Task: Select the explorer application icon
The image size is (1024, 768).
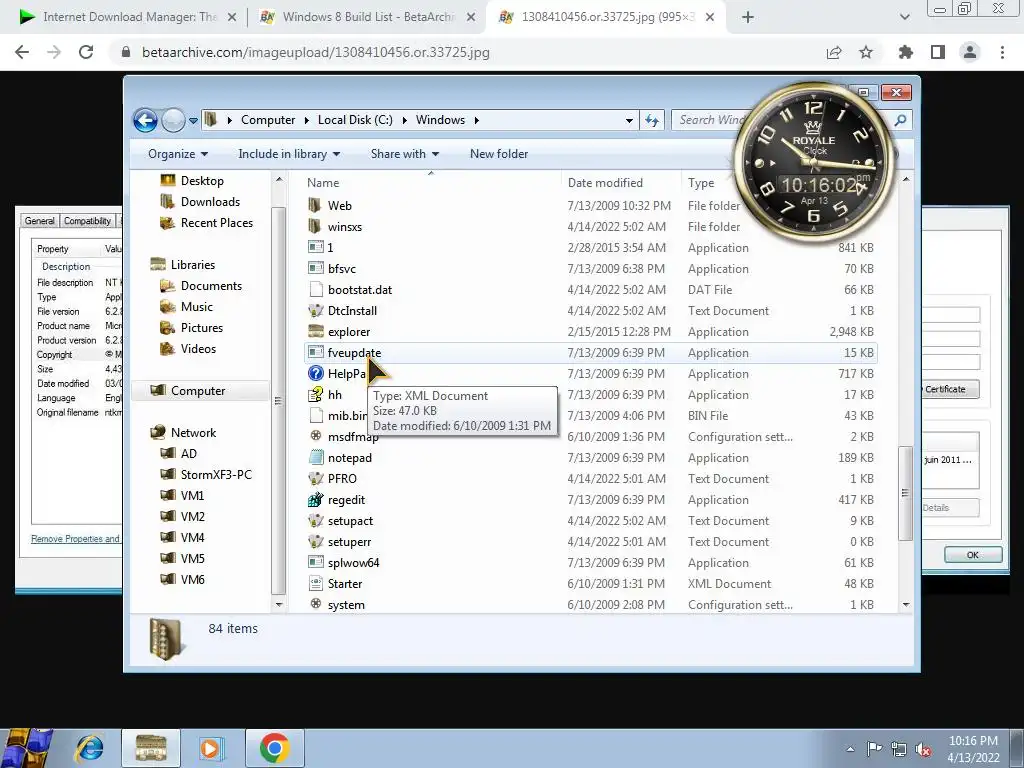Action: (315, 332)
